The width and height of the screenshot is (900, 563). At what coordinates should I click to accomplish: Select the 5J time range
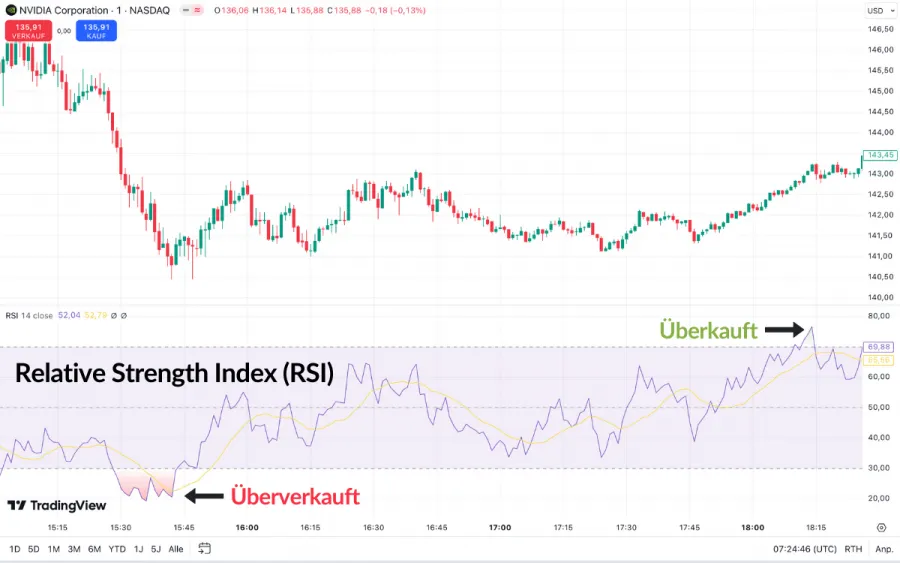click(156, 549)
